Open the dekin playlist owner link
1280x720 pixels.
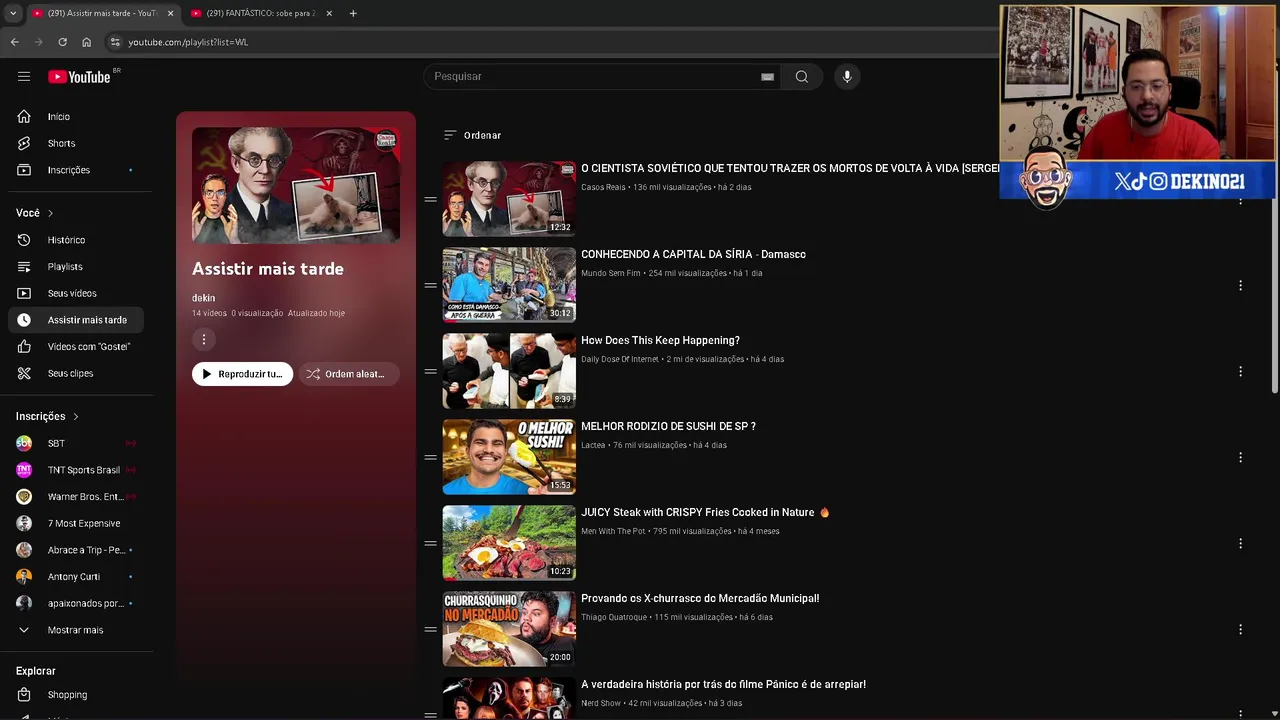[x=203, y=298]
